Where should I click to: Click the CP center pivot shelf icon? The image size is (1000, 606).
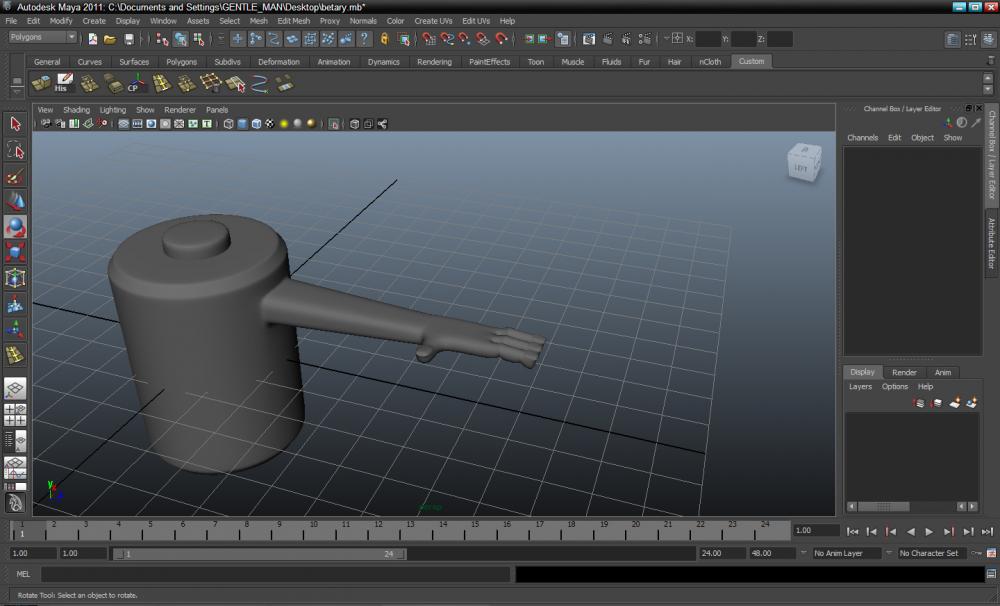(x=136, y=83)
